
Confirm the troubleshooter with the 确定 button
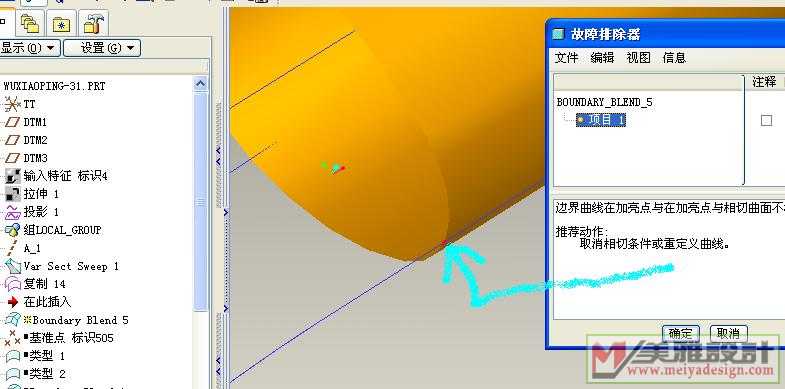click(681, 333)
